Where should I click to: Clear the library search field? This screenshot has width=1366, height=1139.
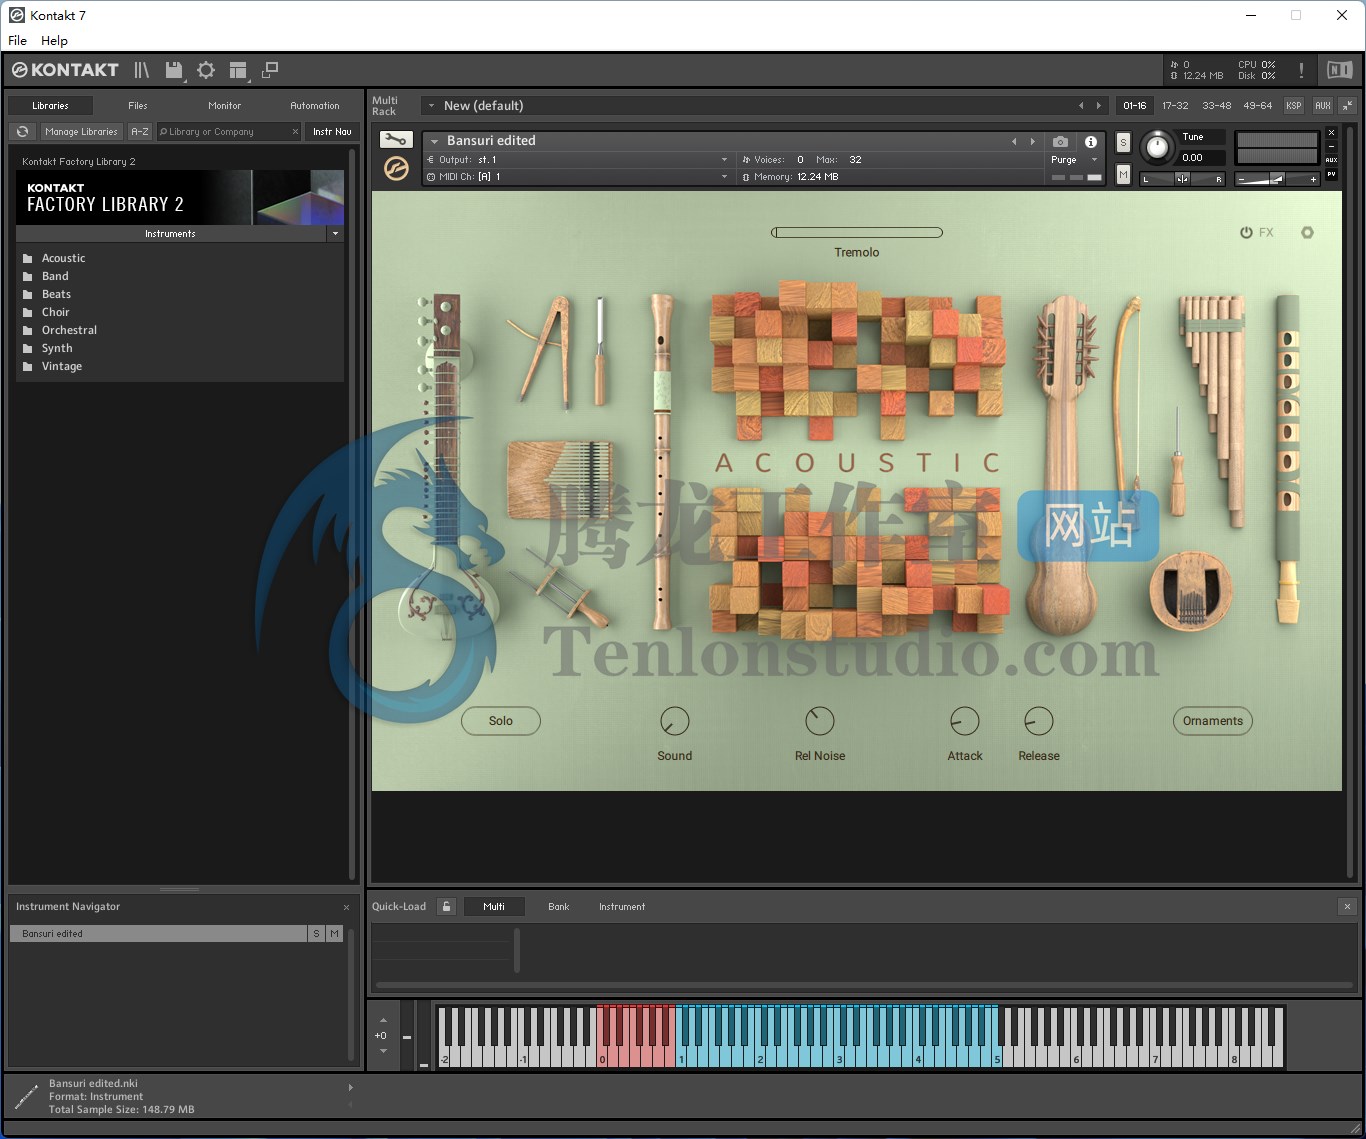click(x=295, y=131)
